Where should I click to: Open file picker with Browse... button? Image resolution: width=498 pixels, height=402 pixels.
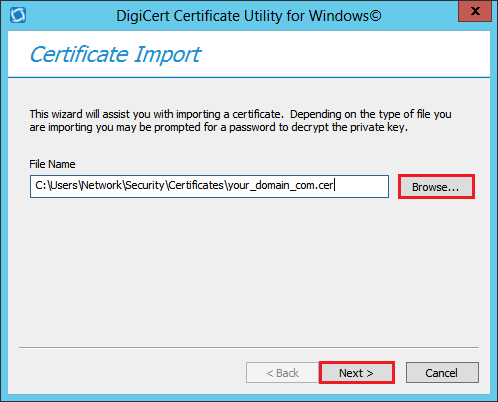click(436, 187)
